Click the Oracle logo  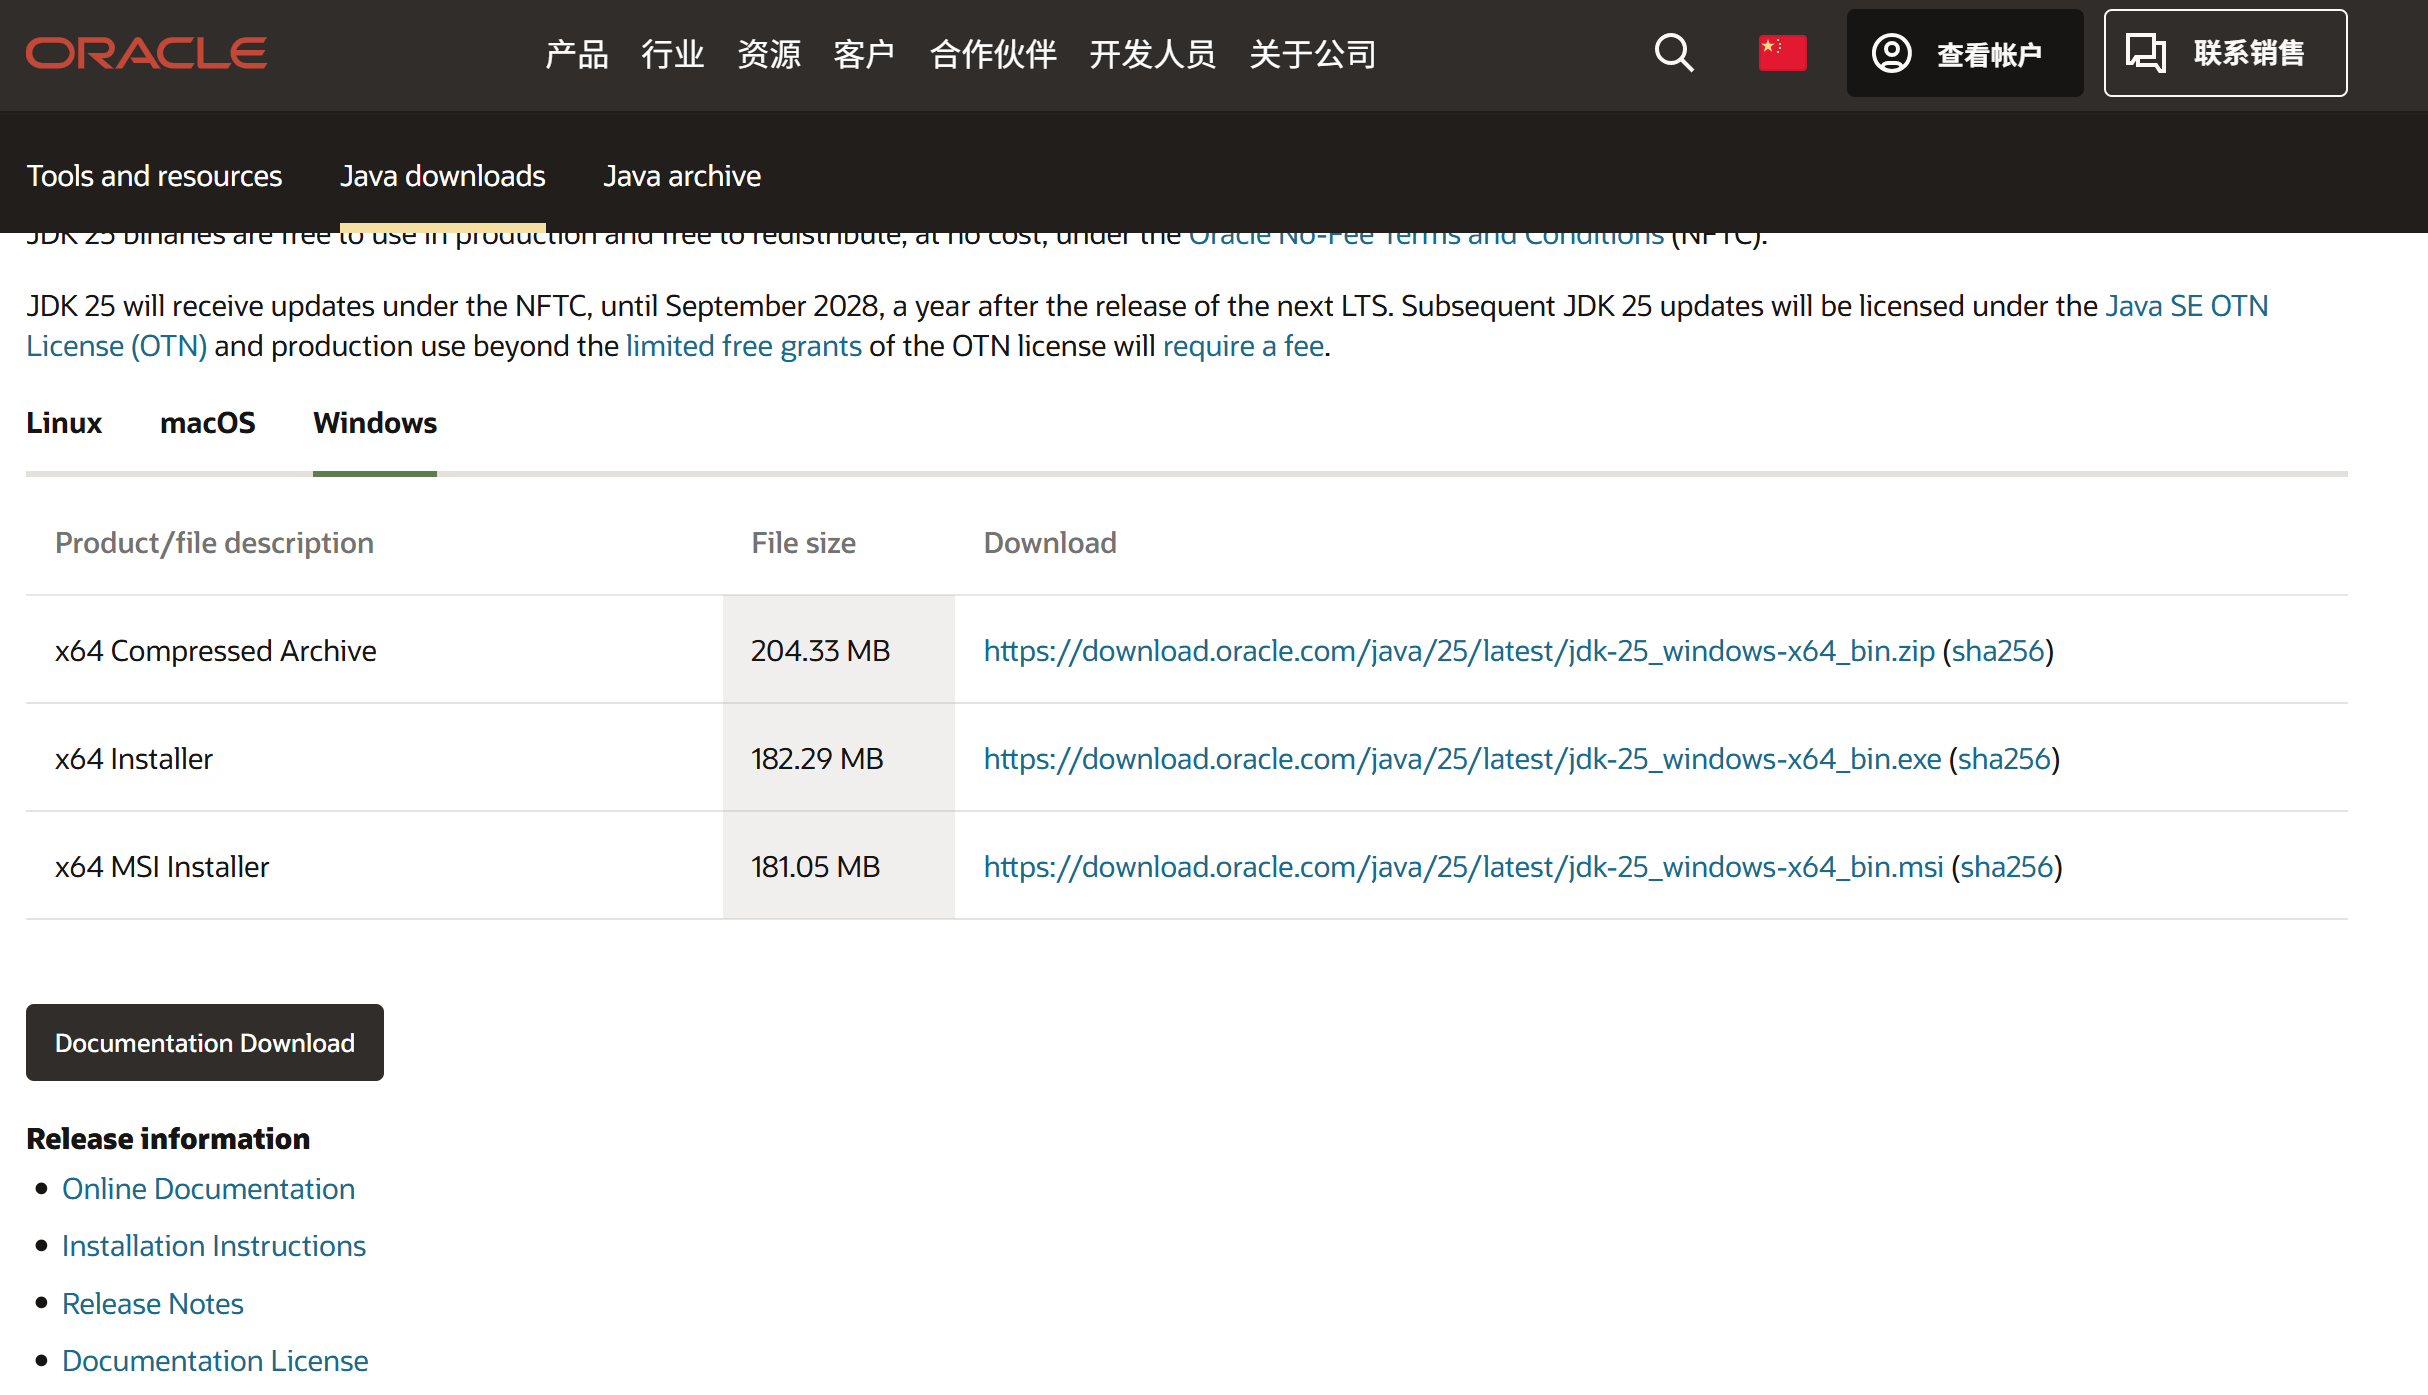146,53
